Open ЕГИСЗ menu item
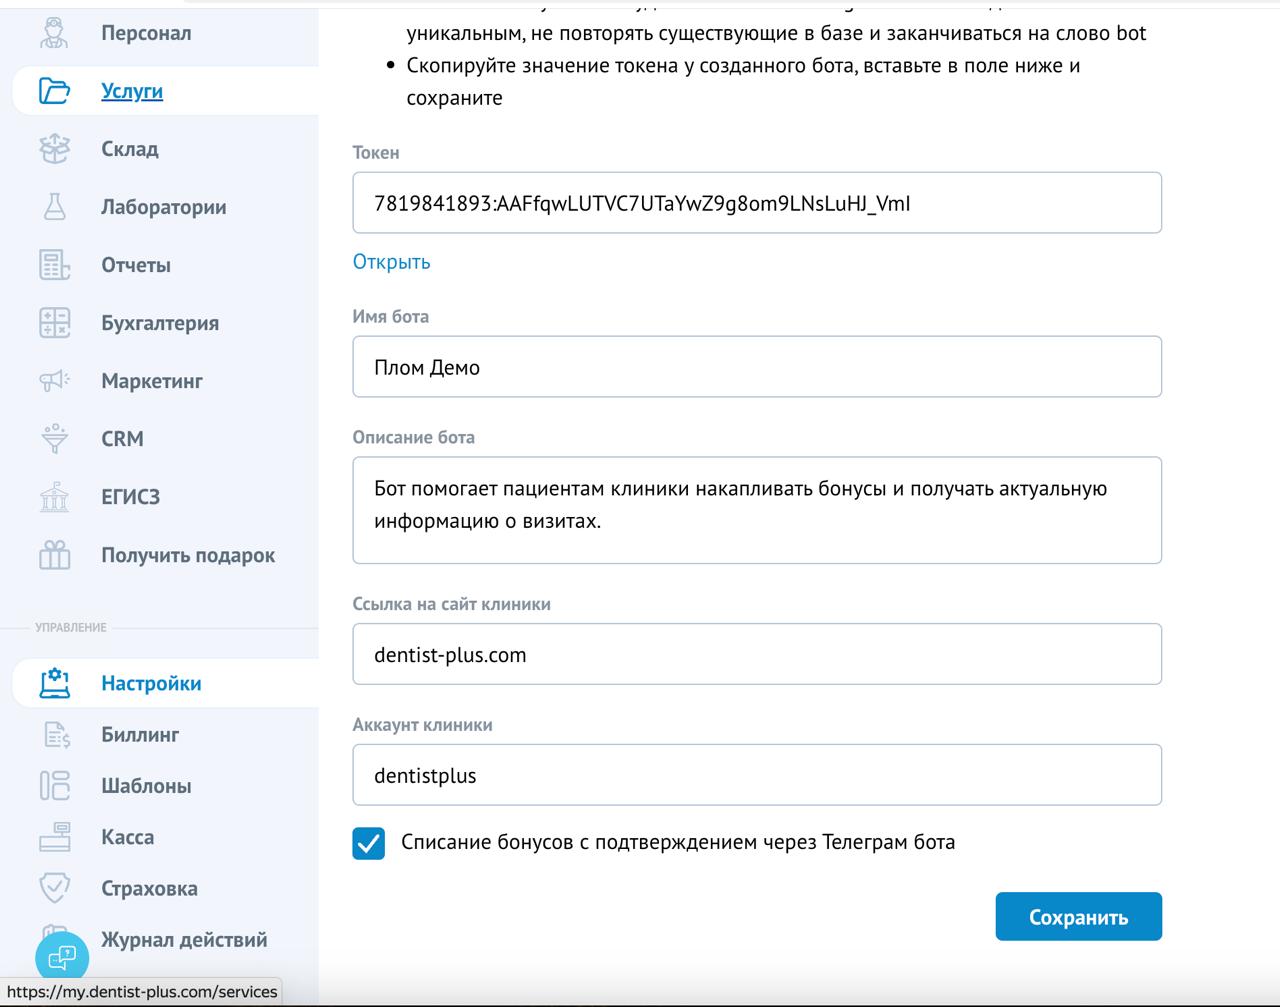Screen dimensions: 1280x1007 [130, 496]
